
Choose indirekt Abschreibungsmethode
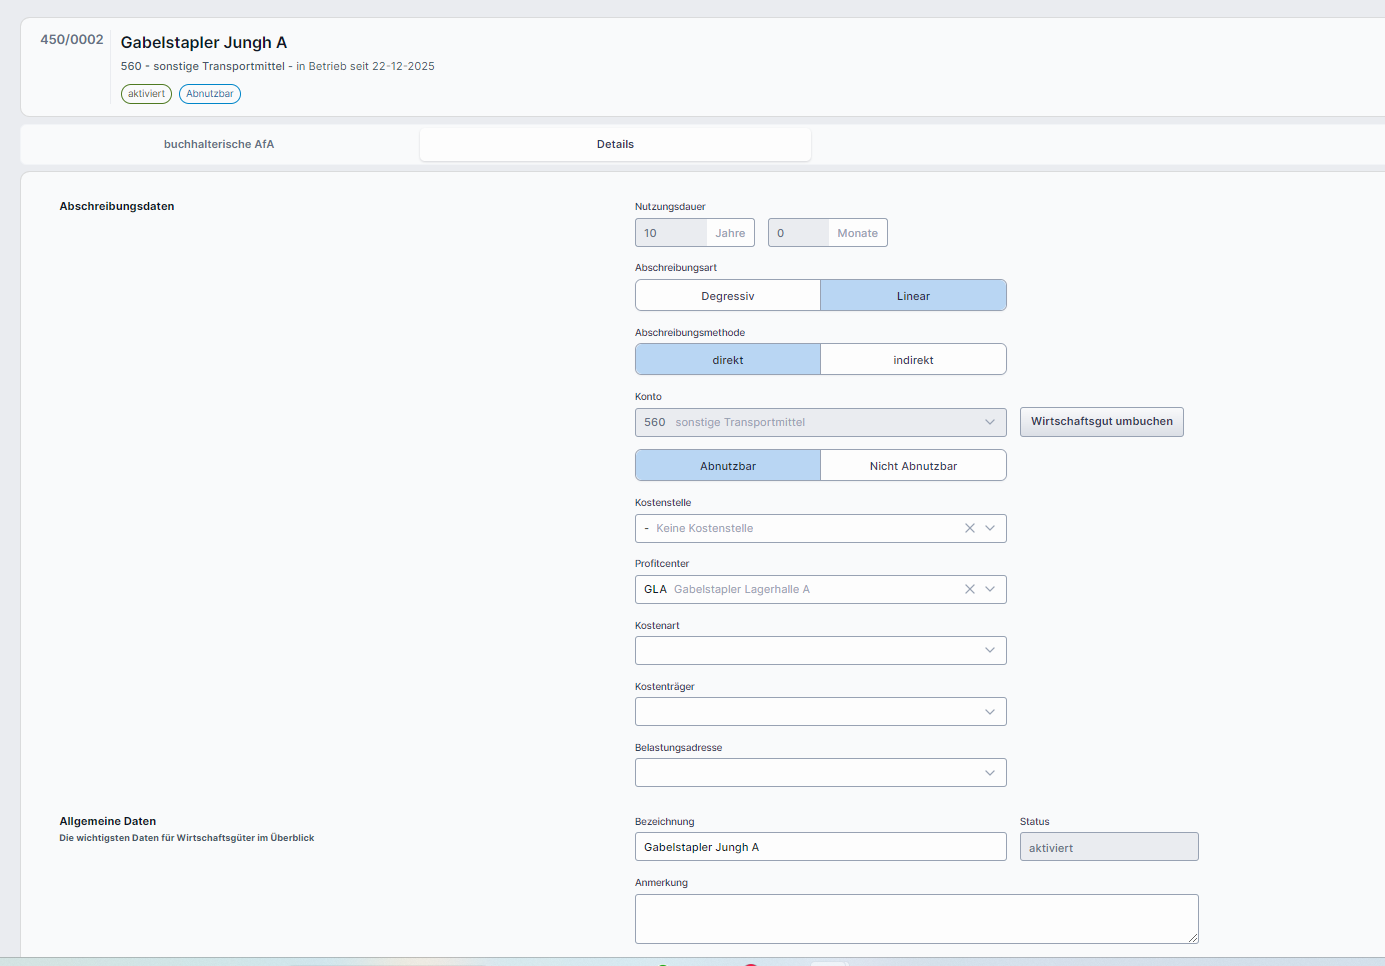click(913, 360)
